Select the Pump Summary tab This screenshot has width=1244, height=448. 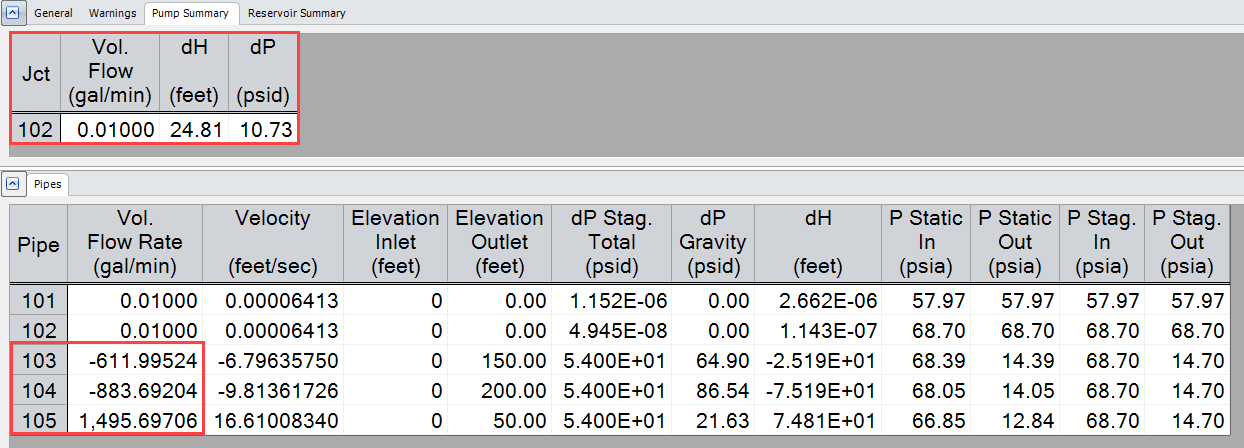tap(191, 14)
